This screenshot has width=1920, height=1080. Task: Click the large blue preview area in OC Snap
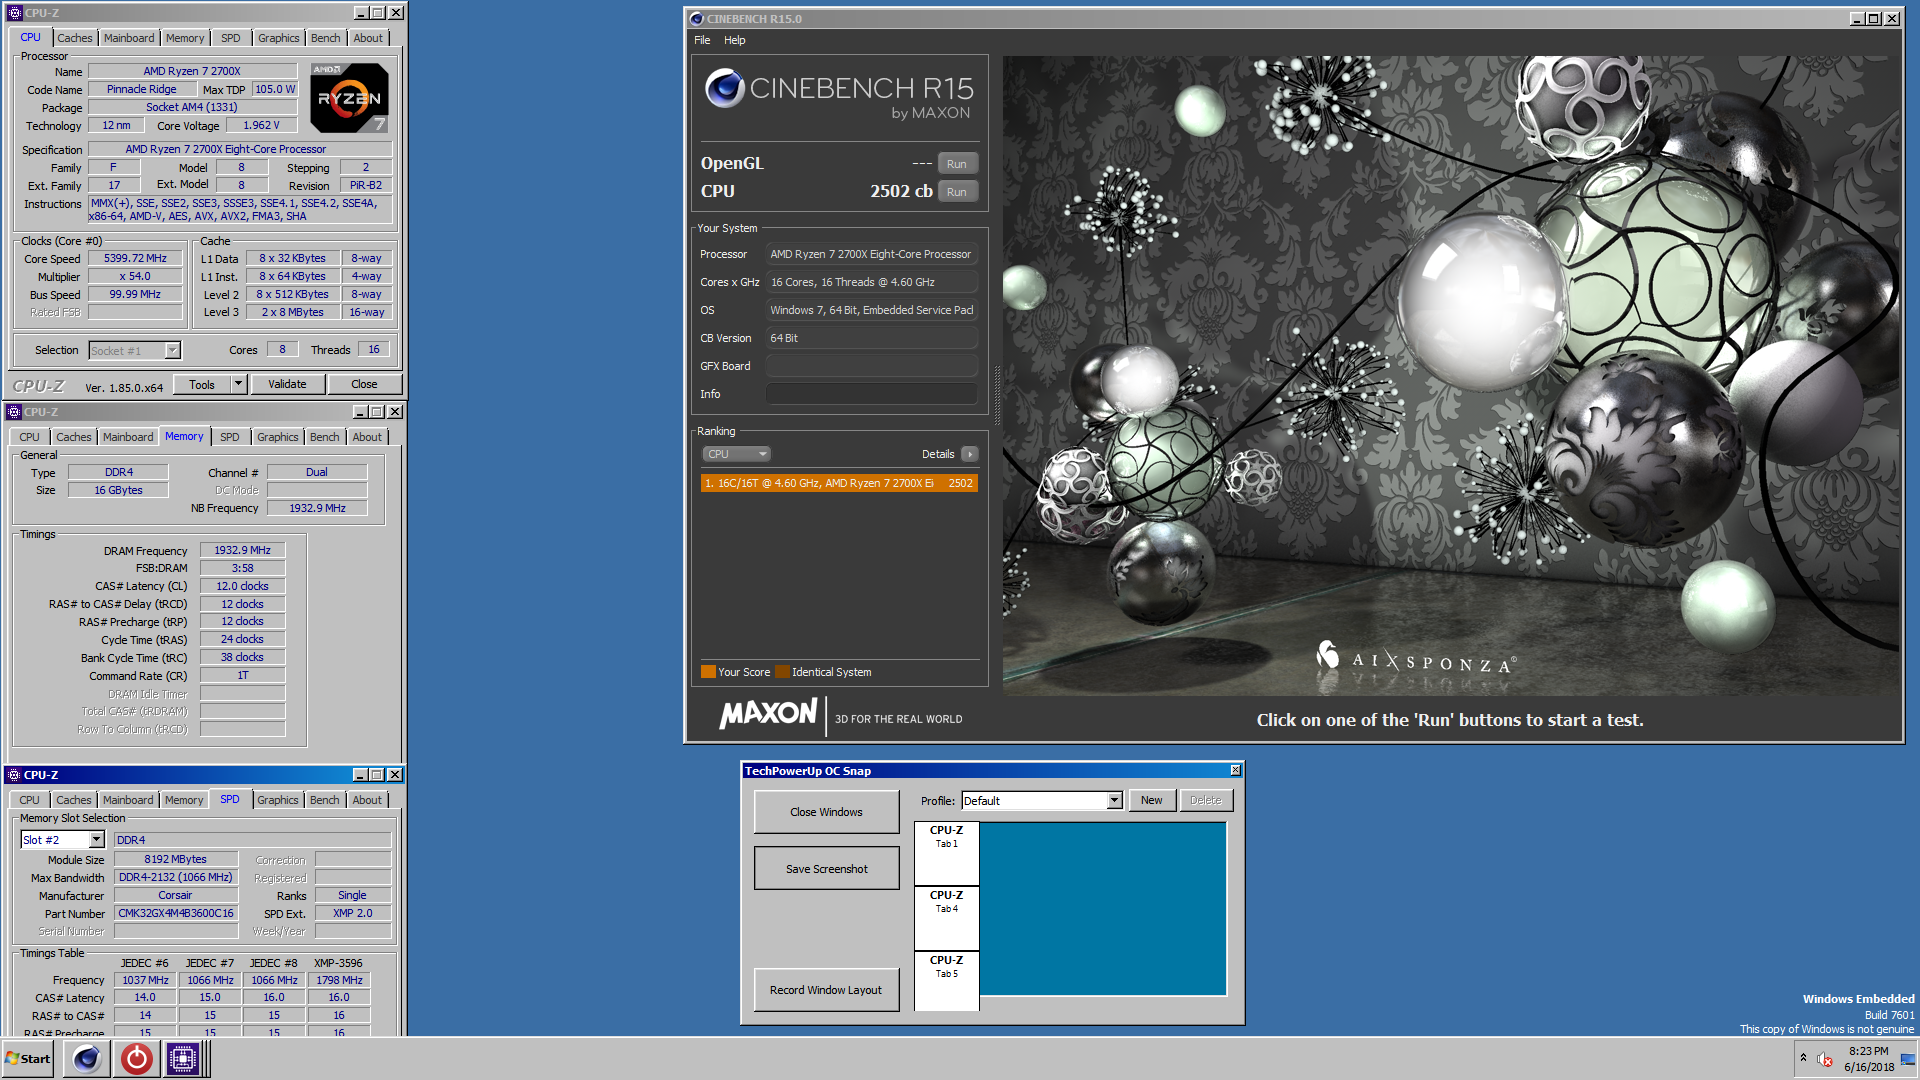click(1102, 909)
